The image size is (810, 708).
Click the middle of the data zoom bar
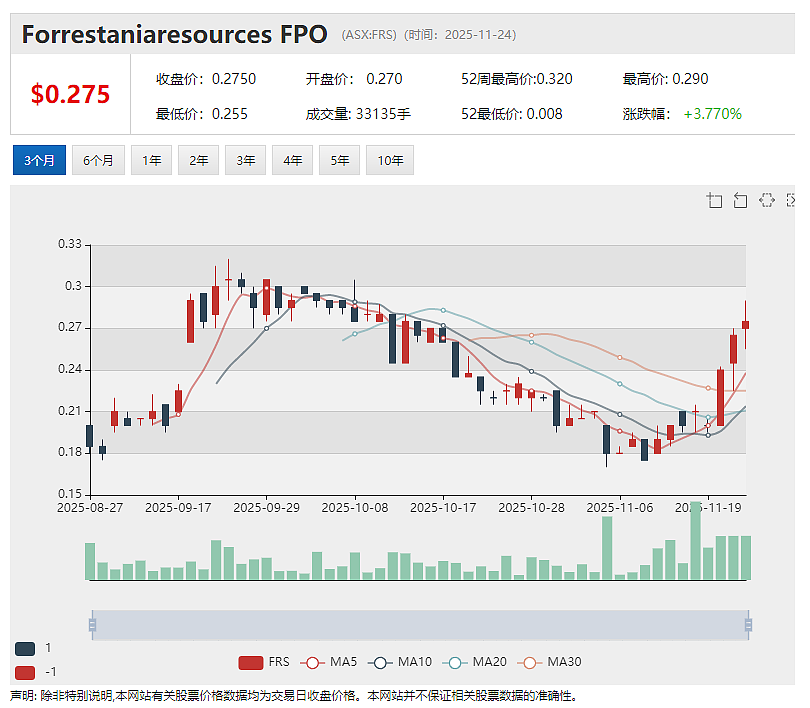(x=420, y=625)
